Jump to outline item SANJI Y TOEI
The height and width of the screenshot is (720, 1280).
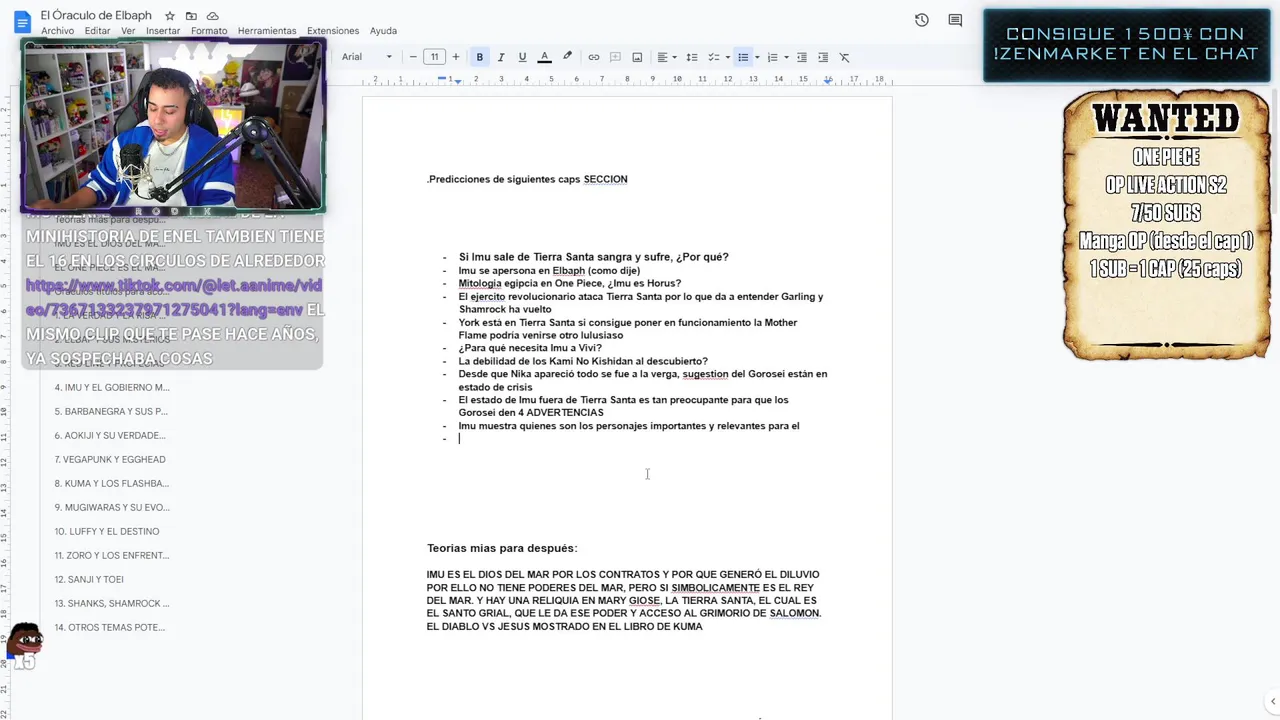tap(89, 579)
